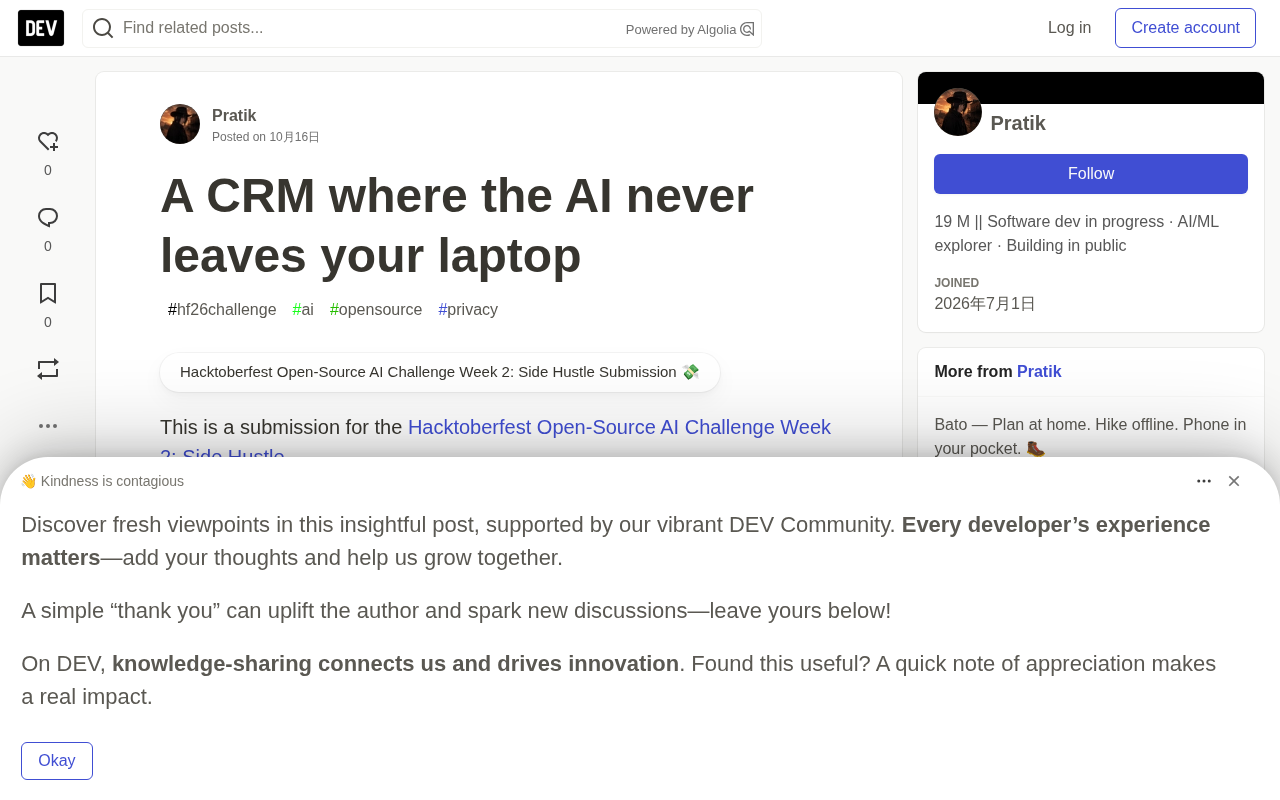
Task: Add a heart reaction to the post
Action: [x=48, y=142]
